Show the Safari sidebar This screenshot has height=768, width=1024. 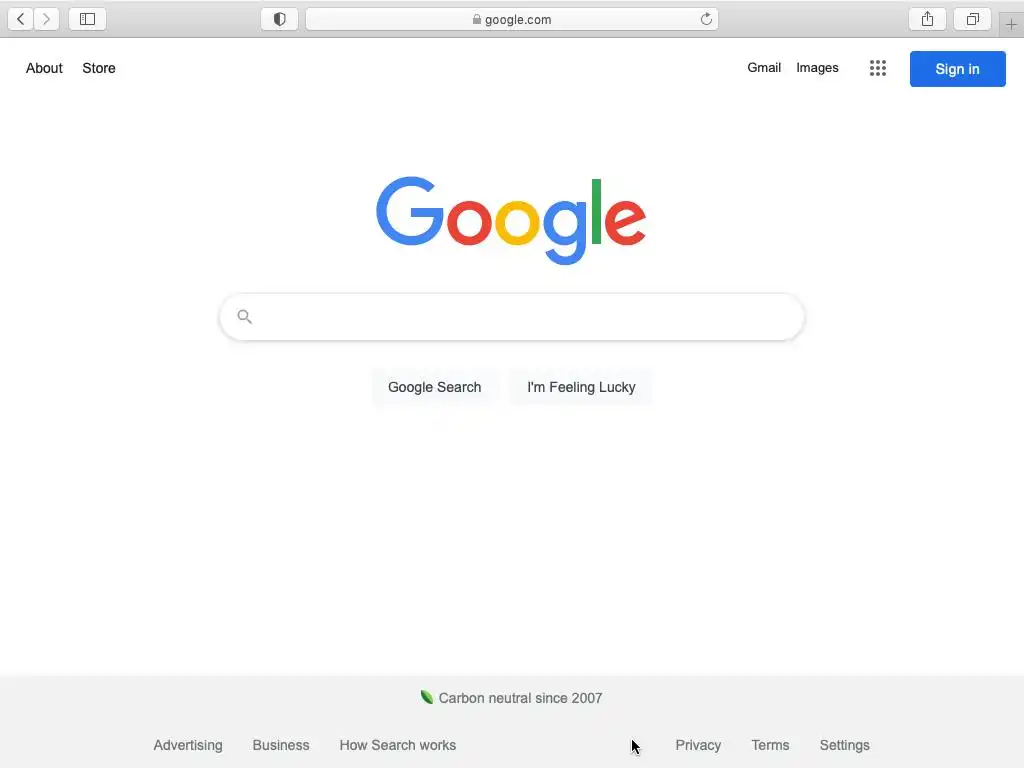pos(88,19)
